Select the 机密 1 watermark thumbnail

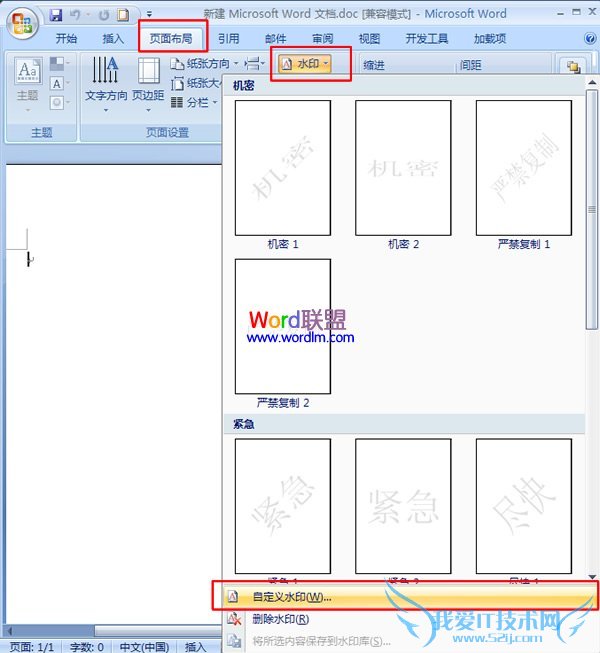point(283,167)
